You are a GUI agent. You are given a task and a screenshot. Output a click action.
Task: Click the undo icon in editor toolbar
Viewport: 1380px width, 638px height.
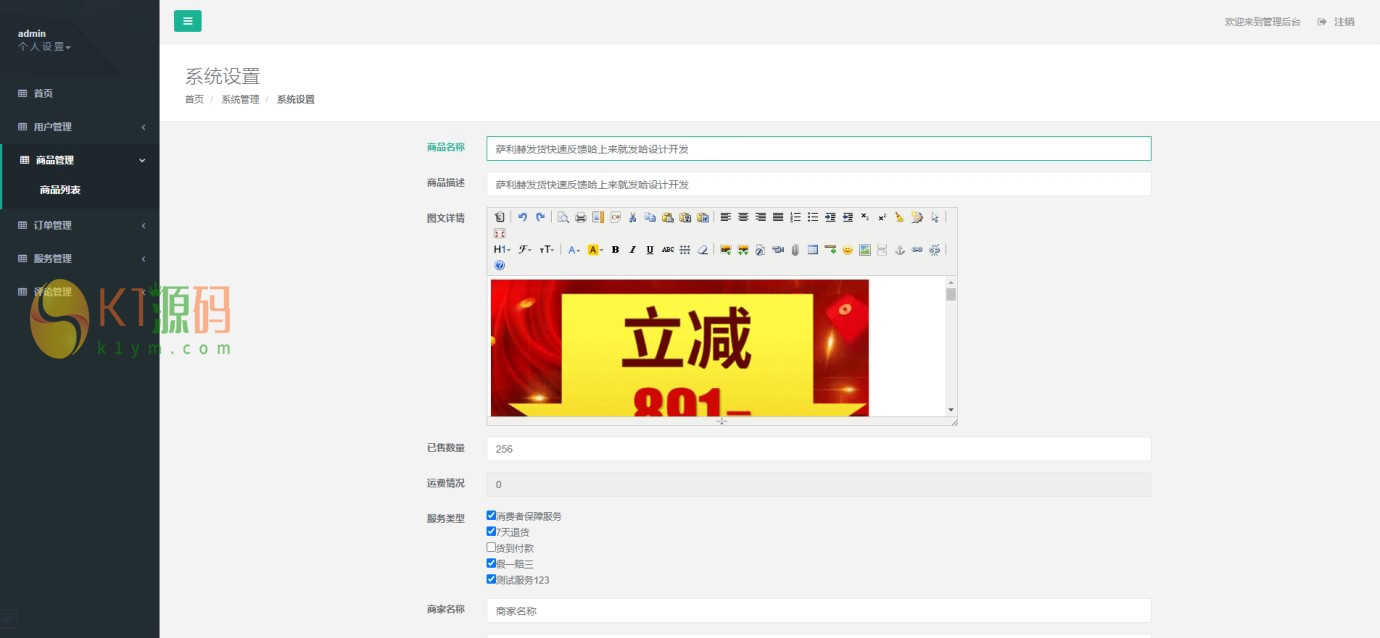coord(522,217)
